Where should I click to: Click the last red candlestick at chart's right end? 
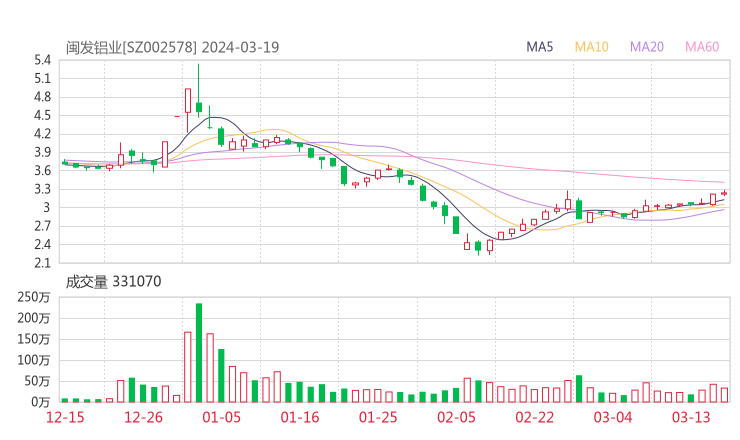pyautogui.click(x=724, y=193)
